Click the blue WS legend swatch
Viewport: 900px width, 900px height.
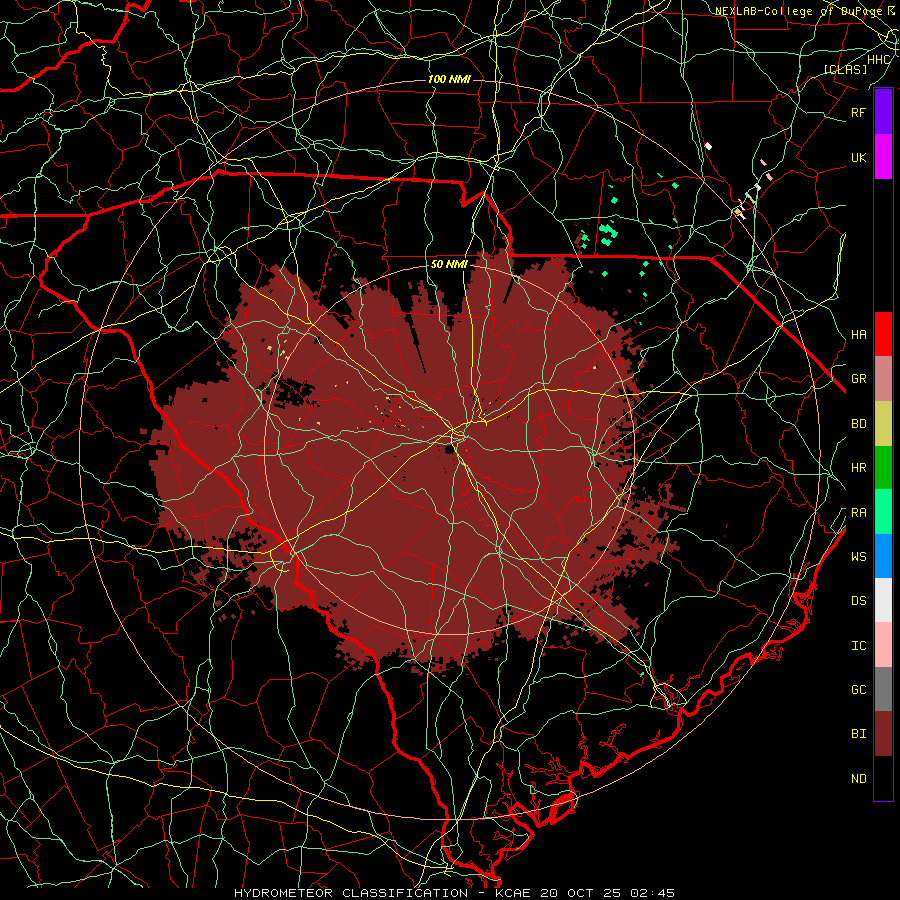[x=883, y=556]
